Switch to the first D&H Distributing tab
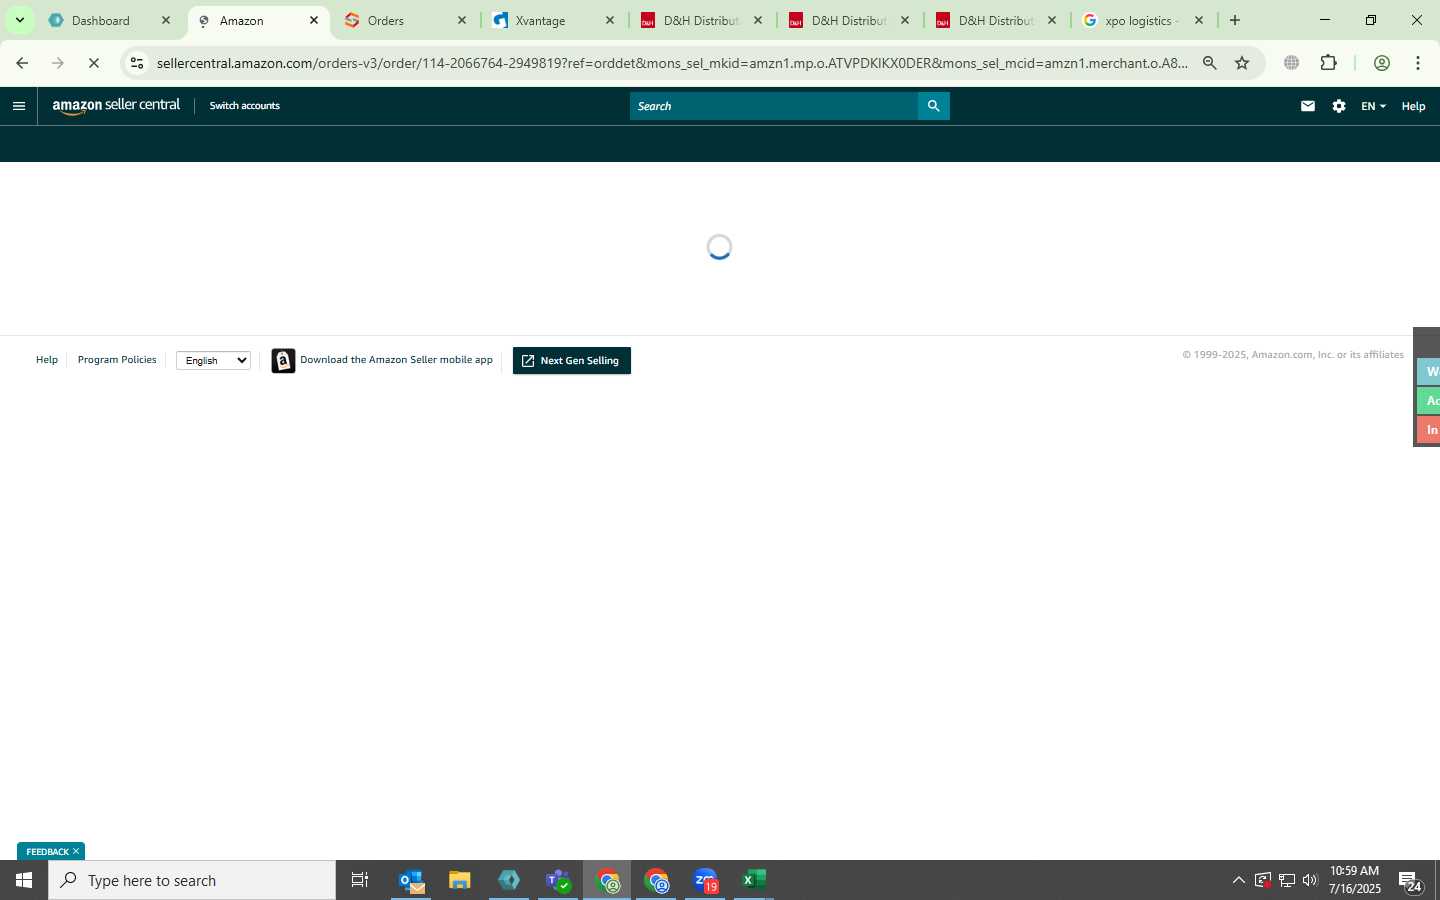 click(x=700, y=20)
